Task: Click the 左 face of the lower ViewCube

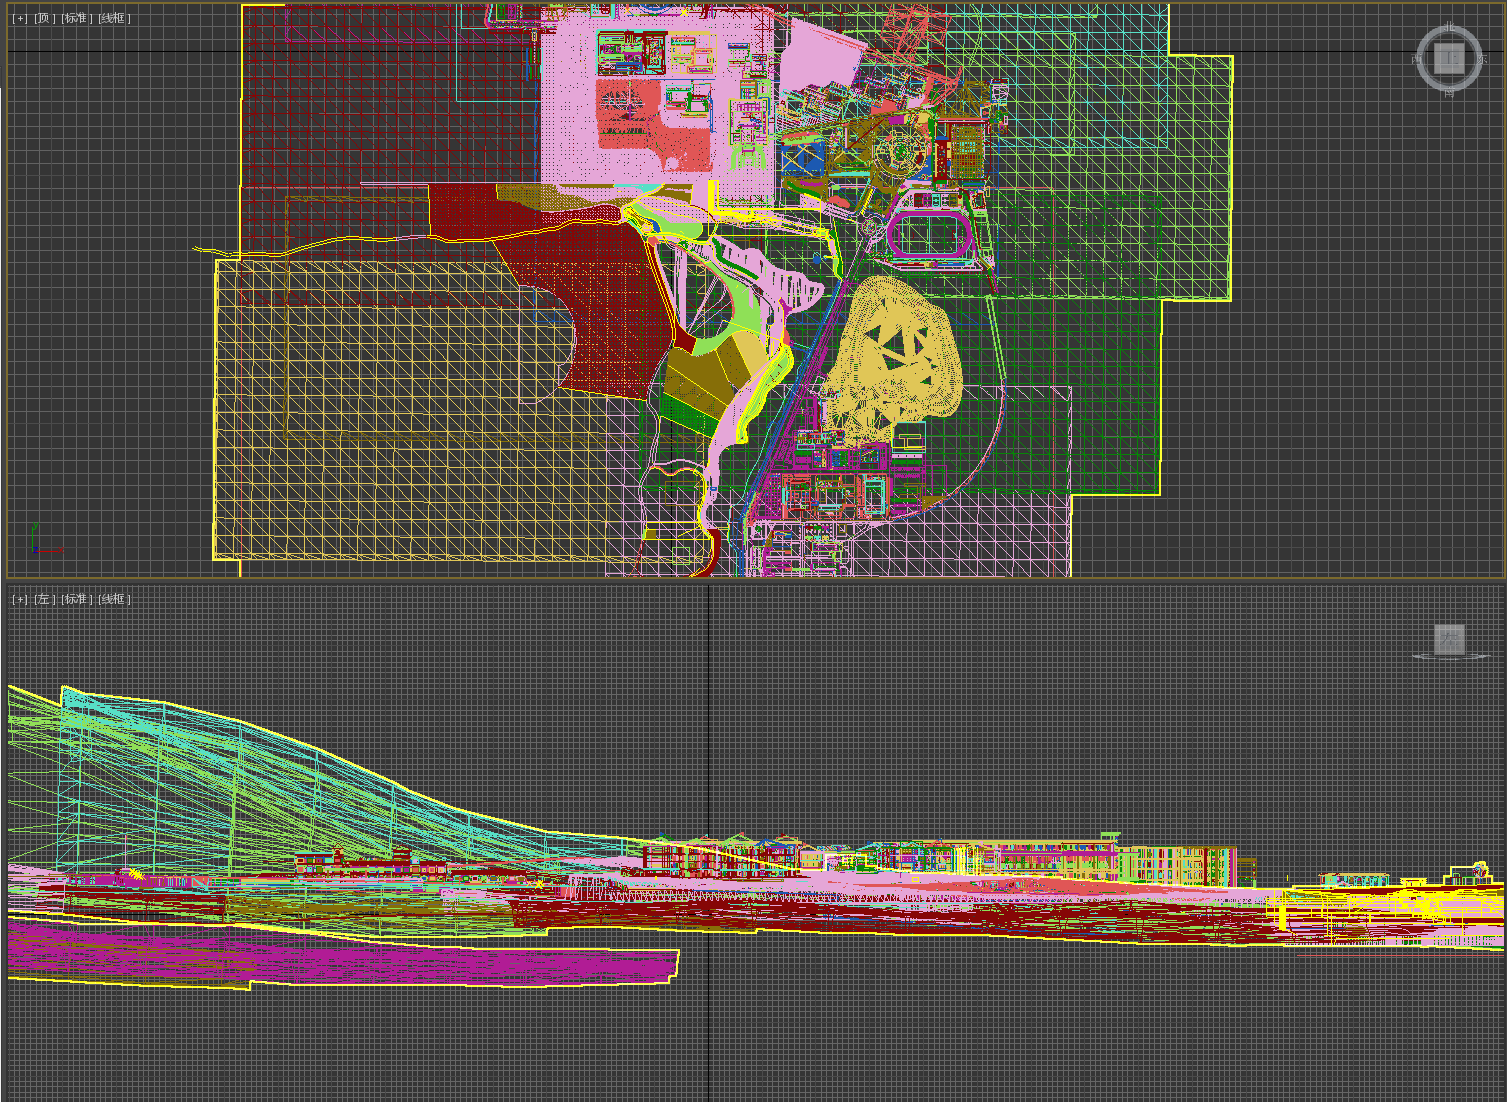Action: 1449,638
